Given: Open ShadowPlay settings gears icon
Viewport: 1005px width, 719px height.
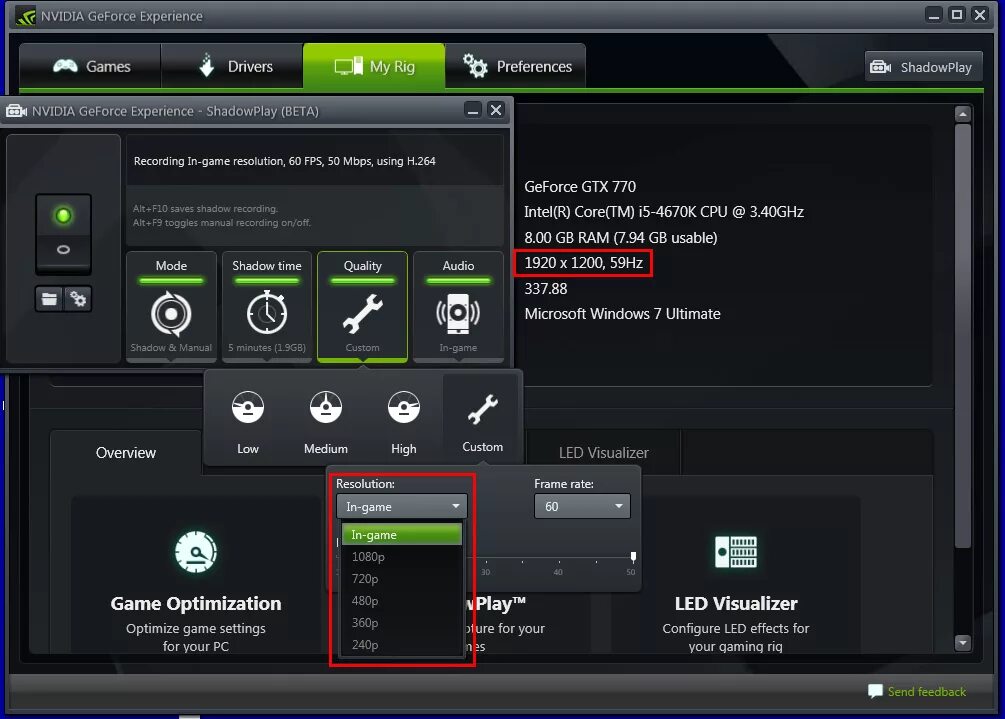Looking at the screenshot, I should click(78, 299).
